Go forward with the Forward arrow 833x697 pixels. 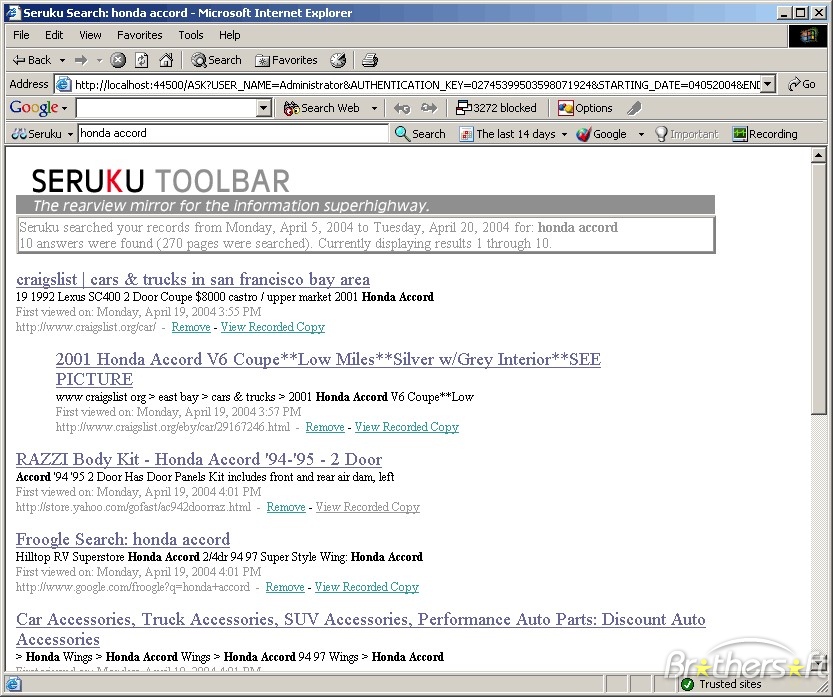coord(81,60)
